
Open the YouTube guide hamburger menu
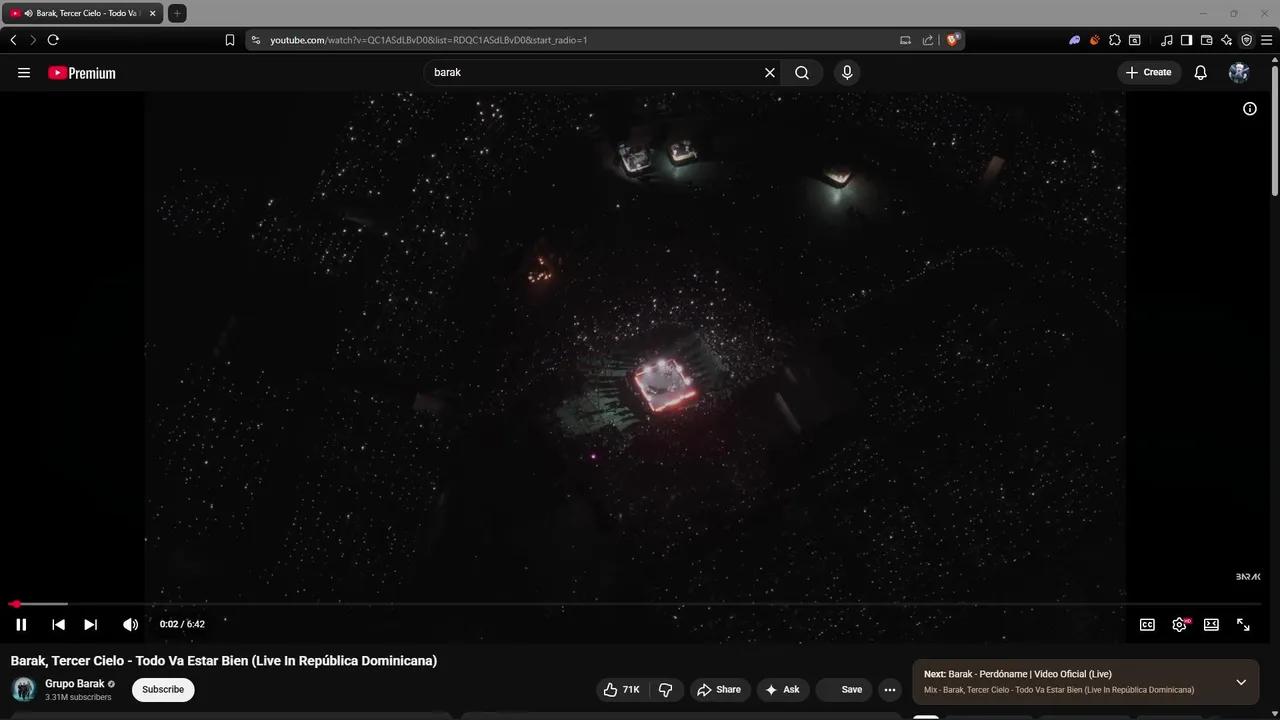[24, 73]
